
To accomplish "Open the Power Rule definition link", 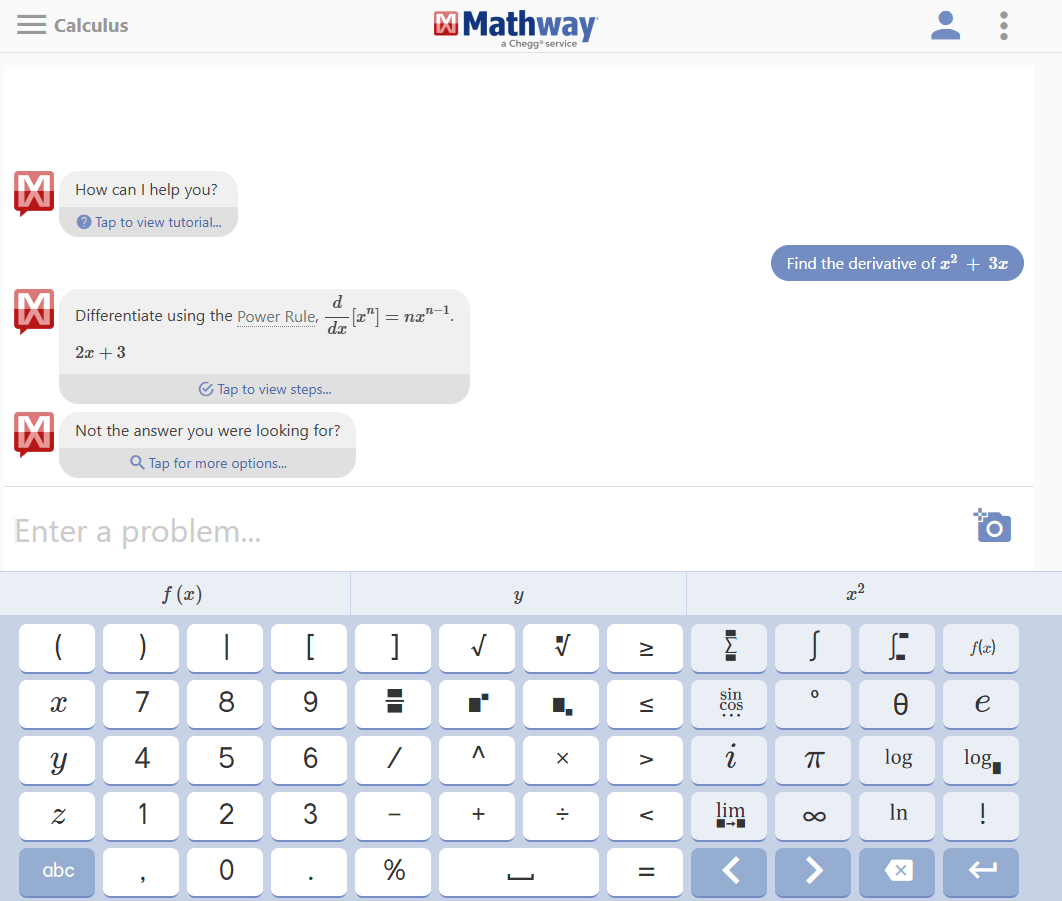I will pyautogui.click(x=276, y=316).
